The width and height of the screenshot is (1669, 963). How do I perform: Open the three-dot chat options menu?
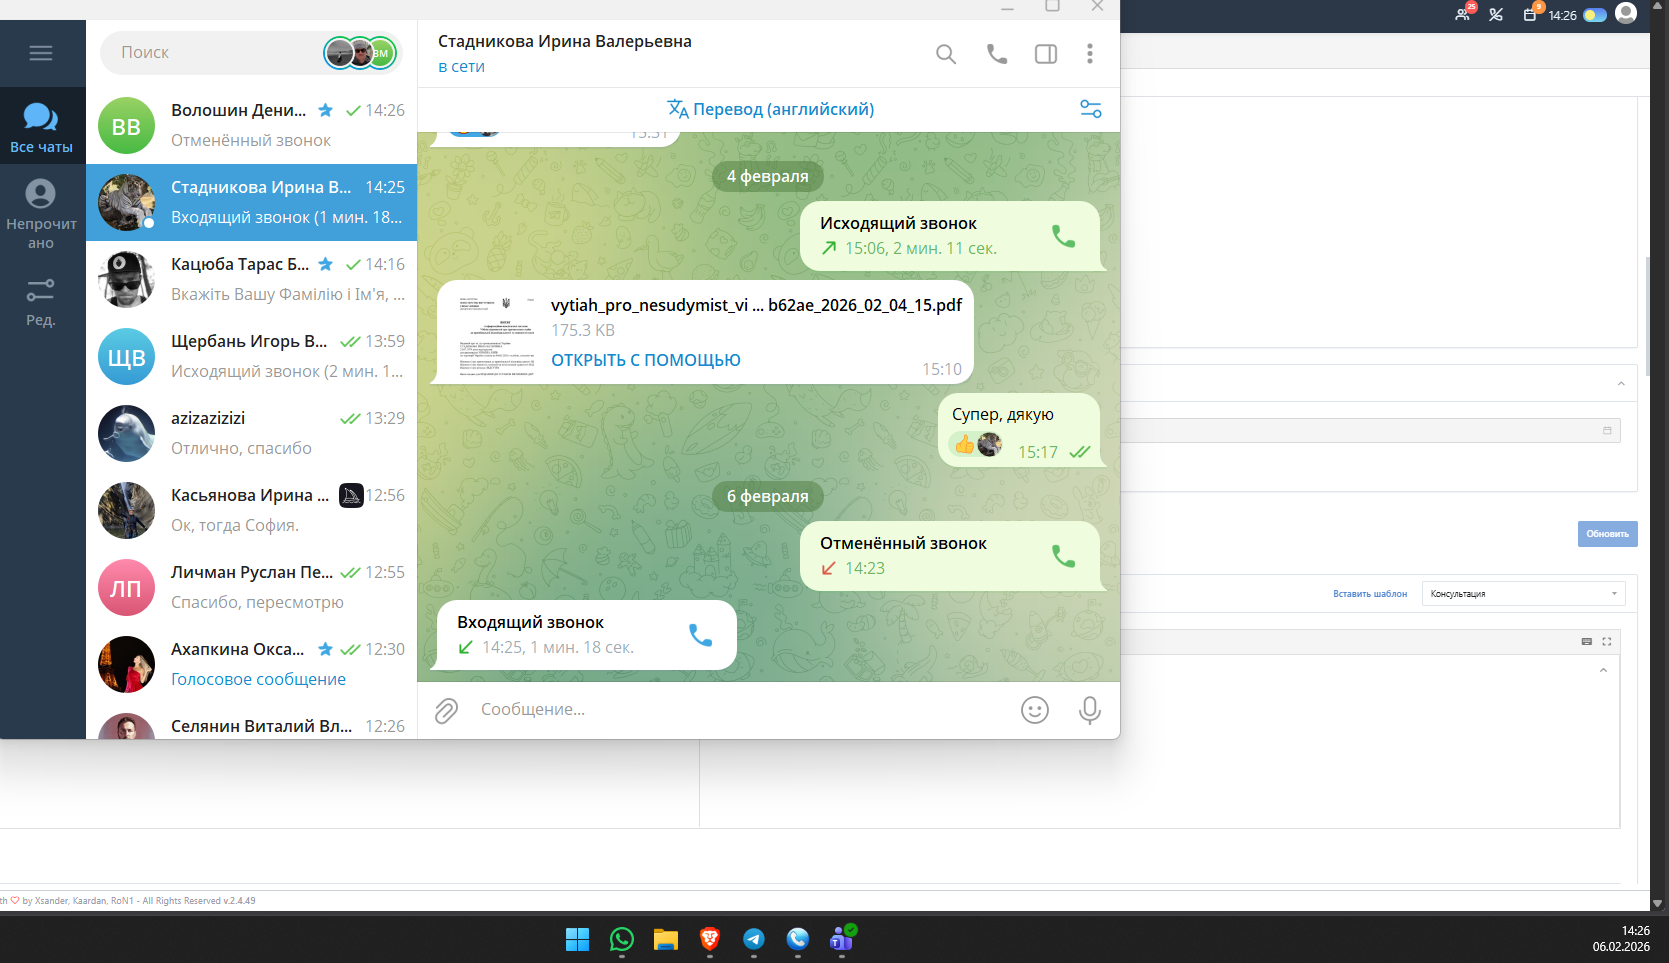pyautogui.click(x=1090, y=54)
